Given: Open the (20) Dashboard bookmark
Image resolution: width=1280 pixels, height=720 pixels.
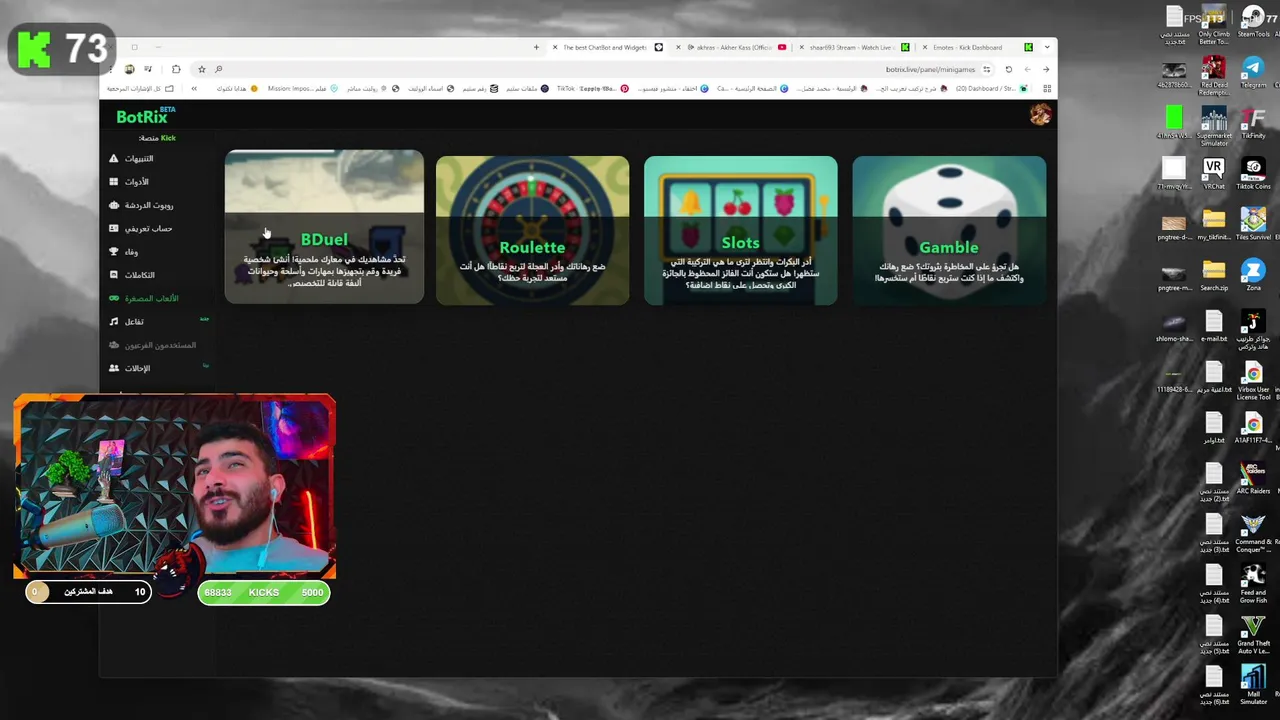Looking at the screenshot, I should coord(991,88).
